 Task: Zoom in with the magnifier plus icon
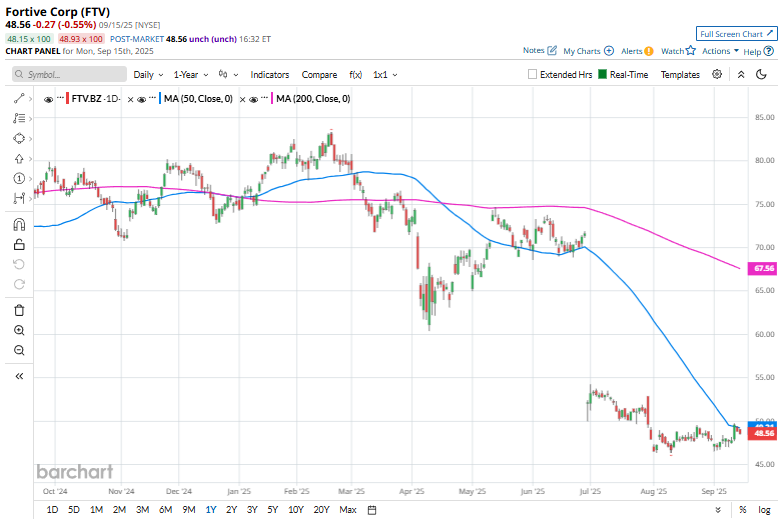(19, 330)
